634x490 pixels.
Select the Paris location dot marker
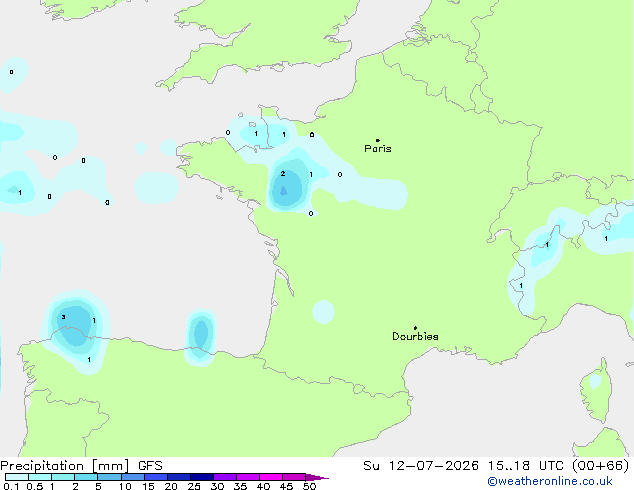click(378, 140)
